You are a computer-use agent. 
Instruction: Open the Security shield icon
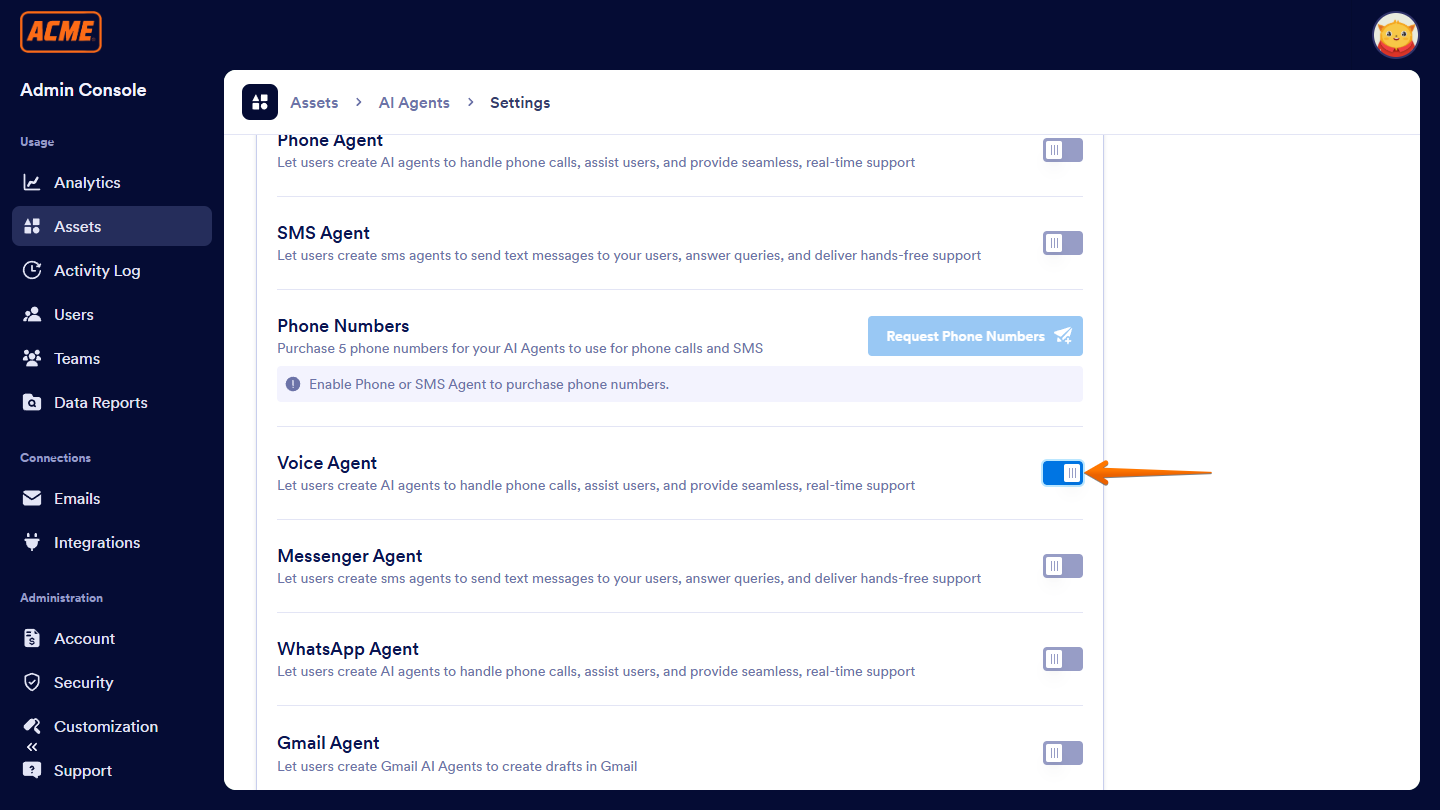coord(33,682)
